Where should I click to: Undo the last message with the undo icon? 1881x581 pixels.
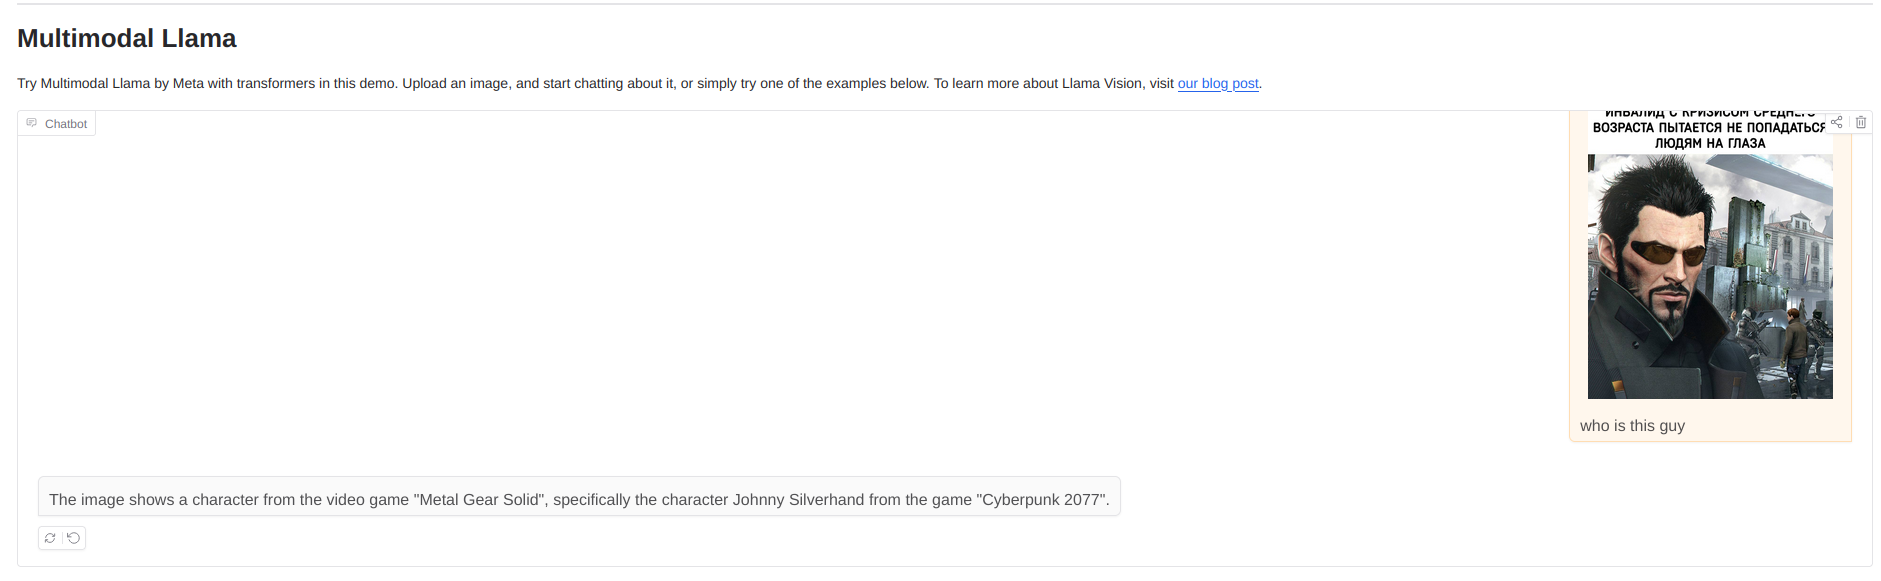74,538
